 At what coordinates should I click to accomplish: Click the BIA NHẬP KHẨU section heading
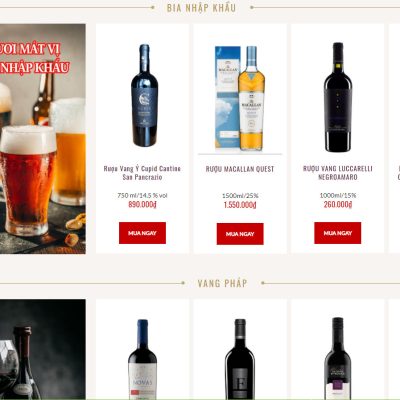[x=201, y=8]
